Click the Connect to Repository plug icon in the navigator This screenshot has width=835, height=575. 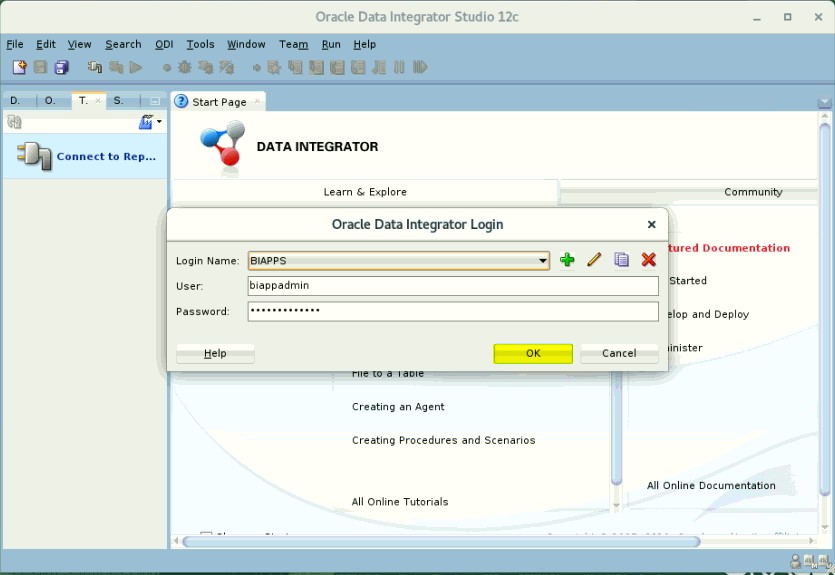[34, 156]
